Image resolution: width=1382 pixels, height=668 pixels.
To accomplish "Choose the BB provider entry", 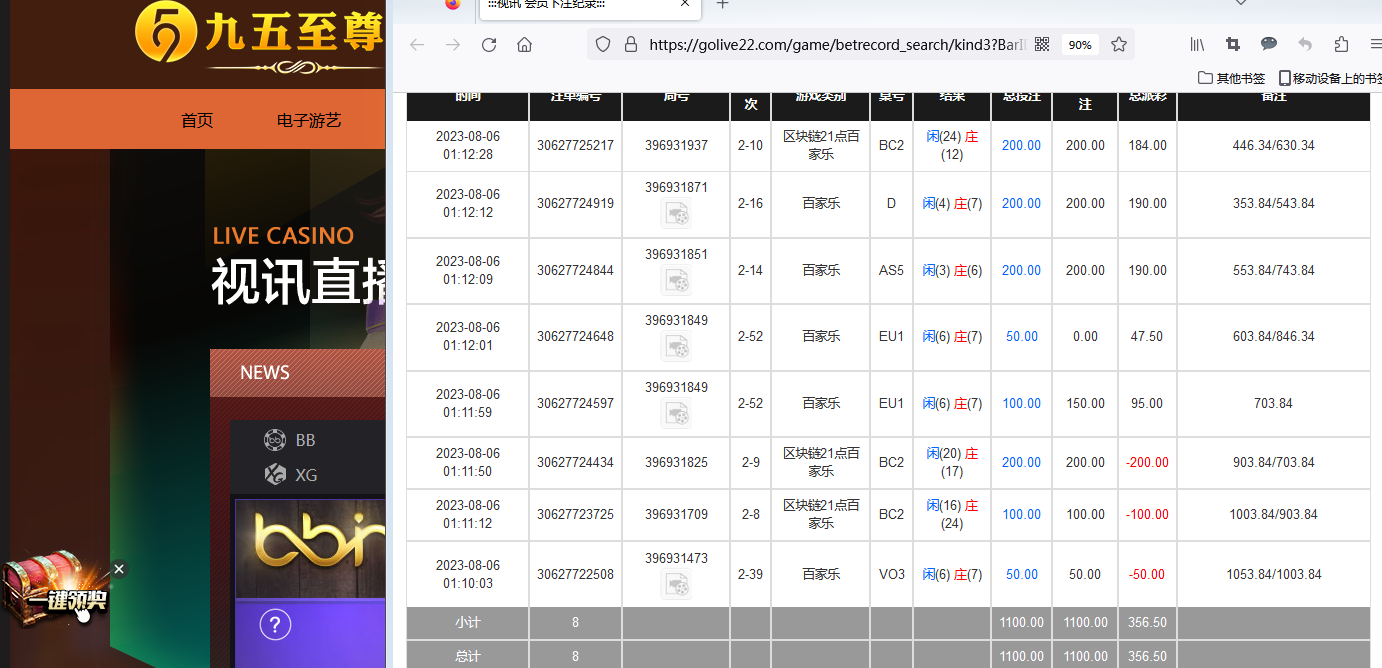I will coord(290,440).
